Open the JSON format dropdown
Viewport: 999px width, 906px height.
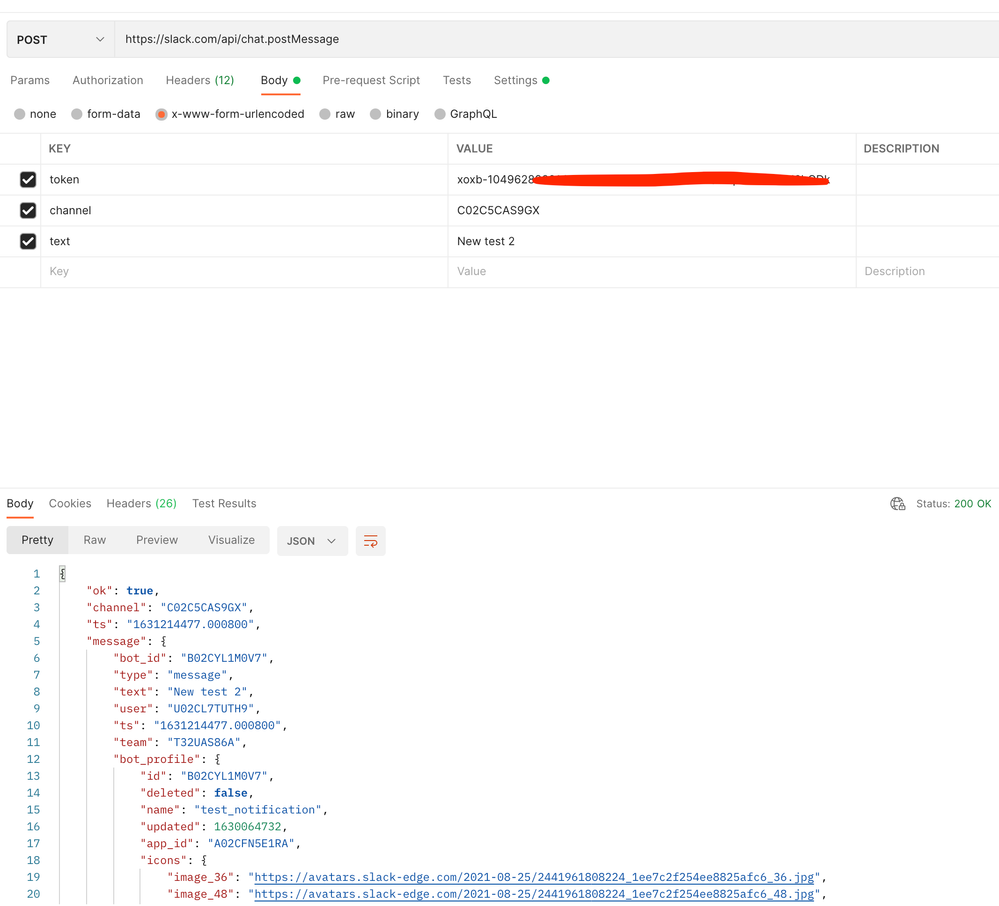pos(312,541)
